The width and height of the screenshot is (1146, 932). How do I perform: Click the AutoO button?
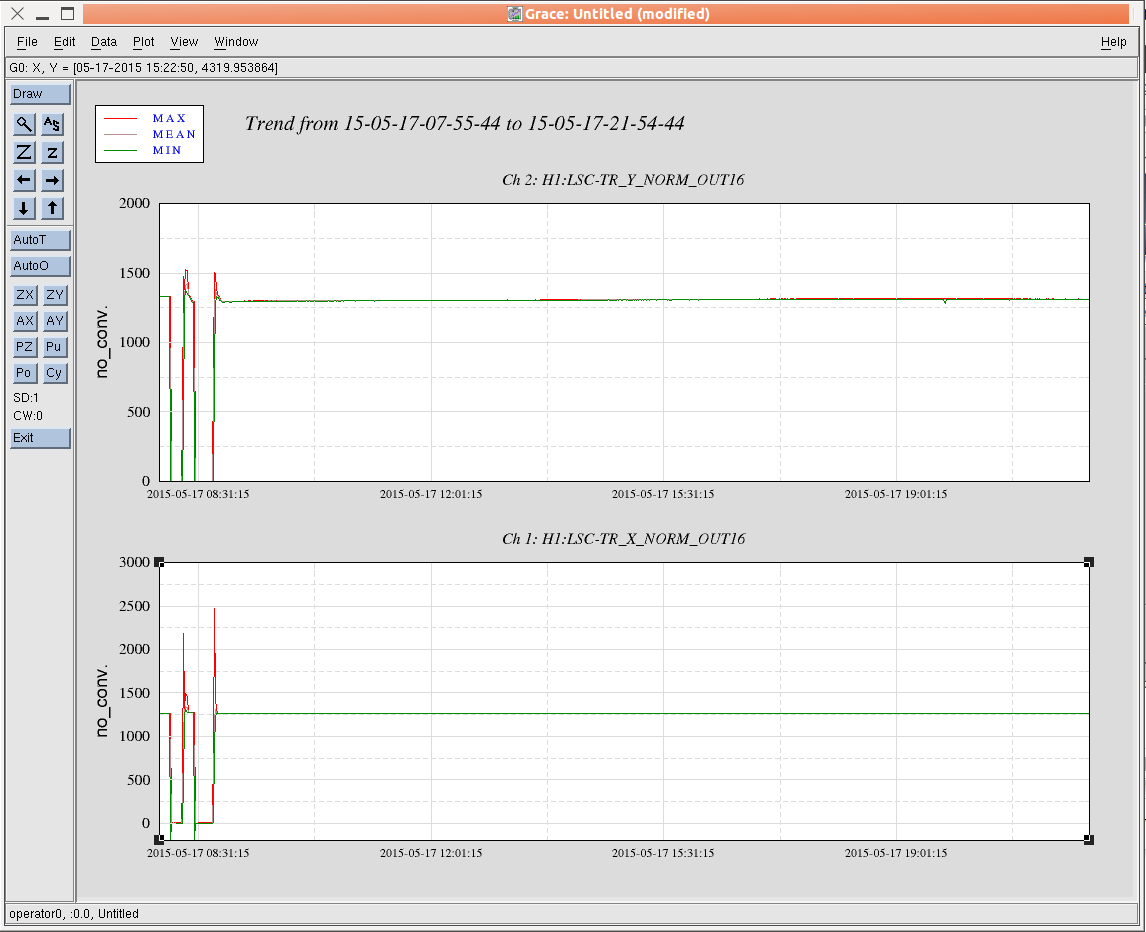40,266
